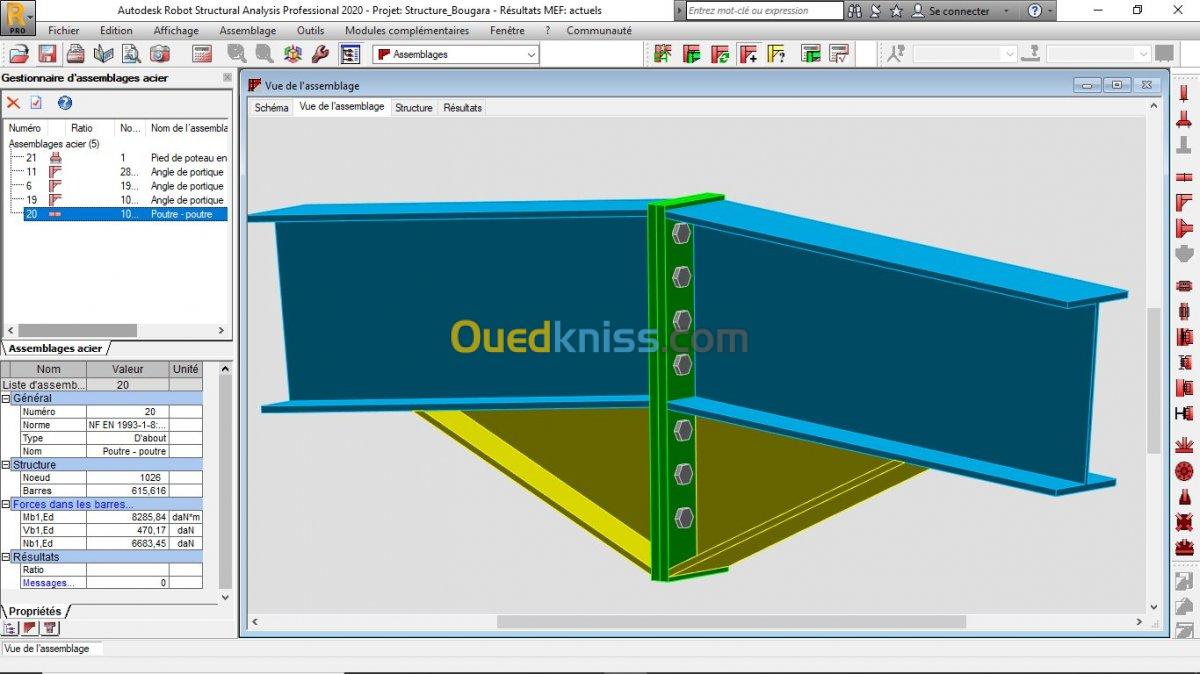Image resolution: width=1200 pixels, height=674 pixels.
Task: Click the topmost red column icon in the right toolbar
Action: (1184, 95)
